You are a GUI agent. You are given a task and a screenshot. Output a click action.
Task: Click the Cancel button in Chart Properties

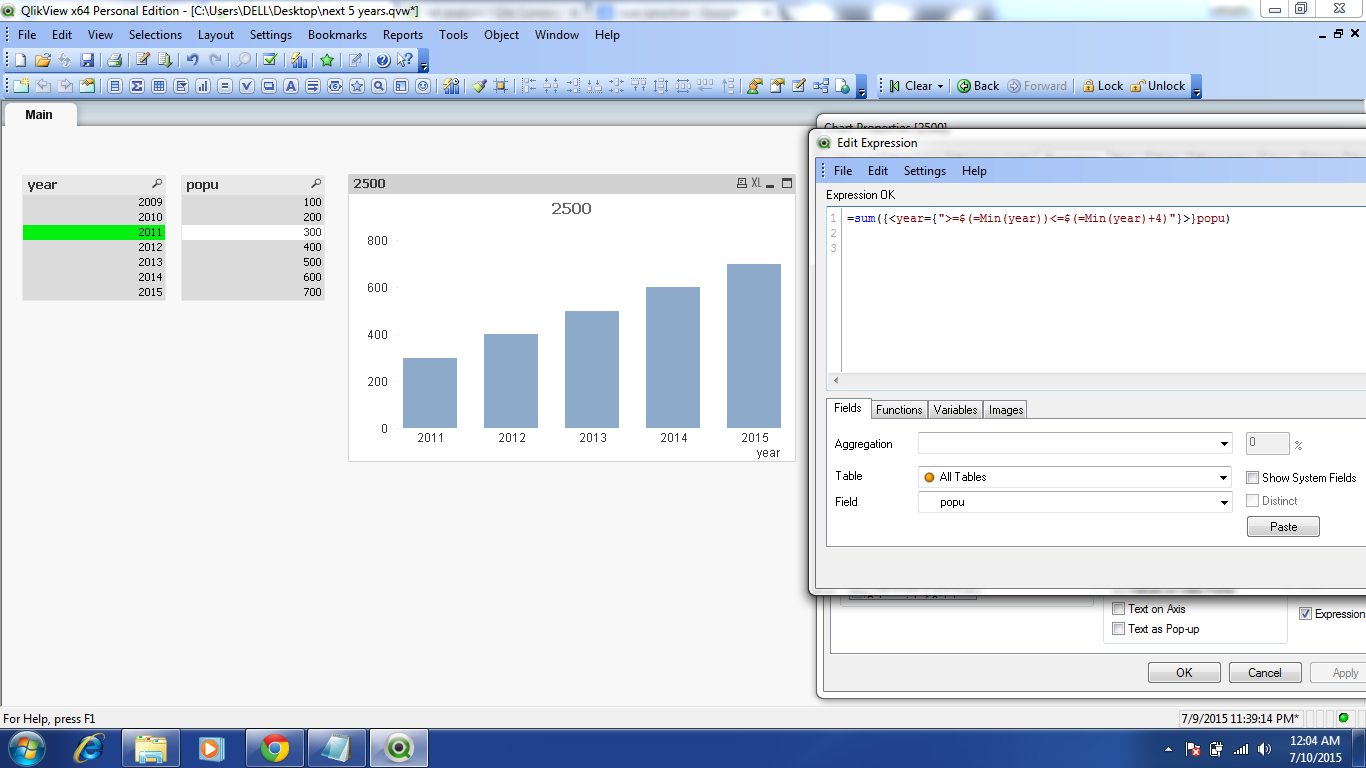[x=1264, y=673]
